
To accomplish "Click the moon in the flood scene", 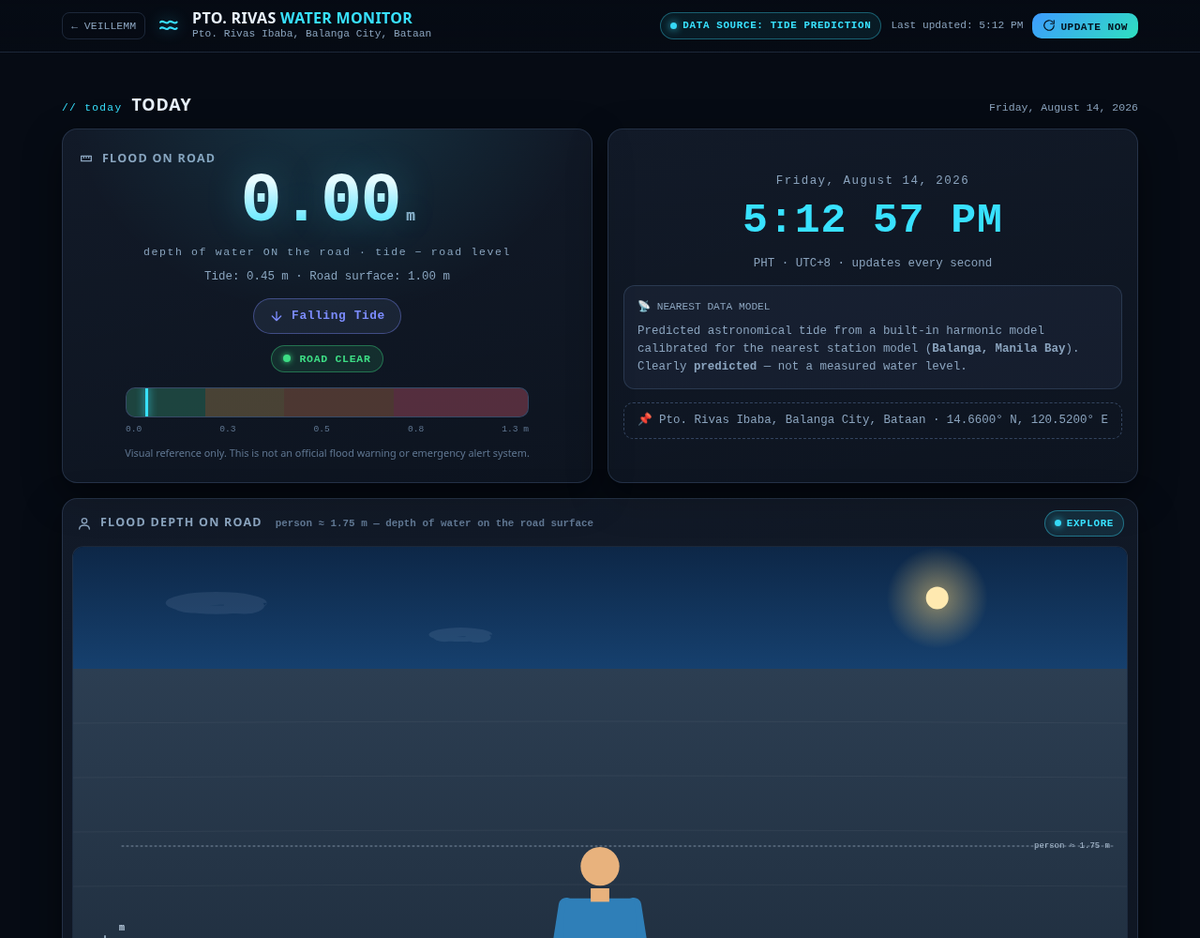I will (937, 598).
